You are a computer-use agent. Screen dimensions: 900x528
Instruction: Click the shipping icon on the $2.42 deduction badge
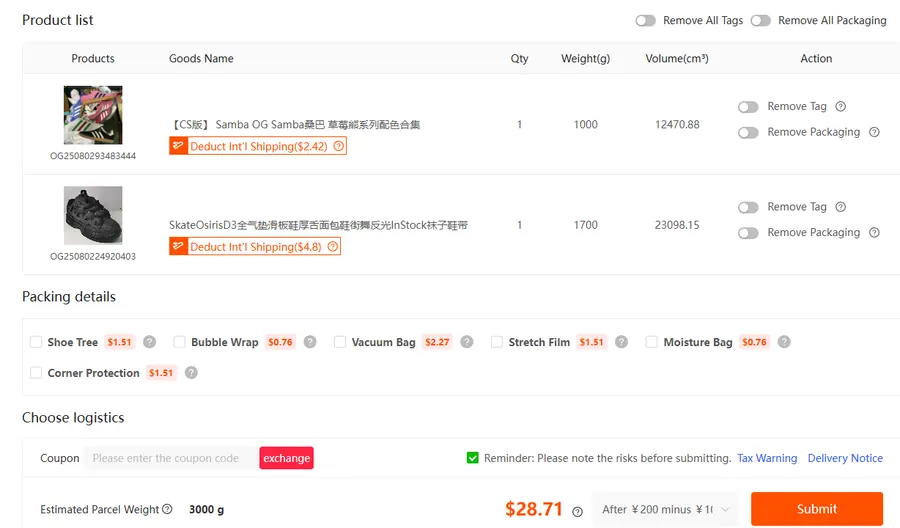tap(178, 146)
